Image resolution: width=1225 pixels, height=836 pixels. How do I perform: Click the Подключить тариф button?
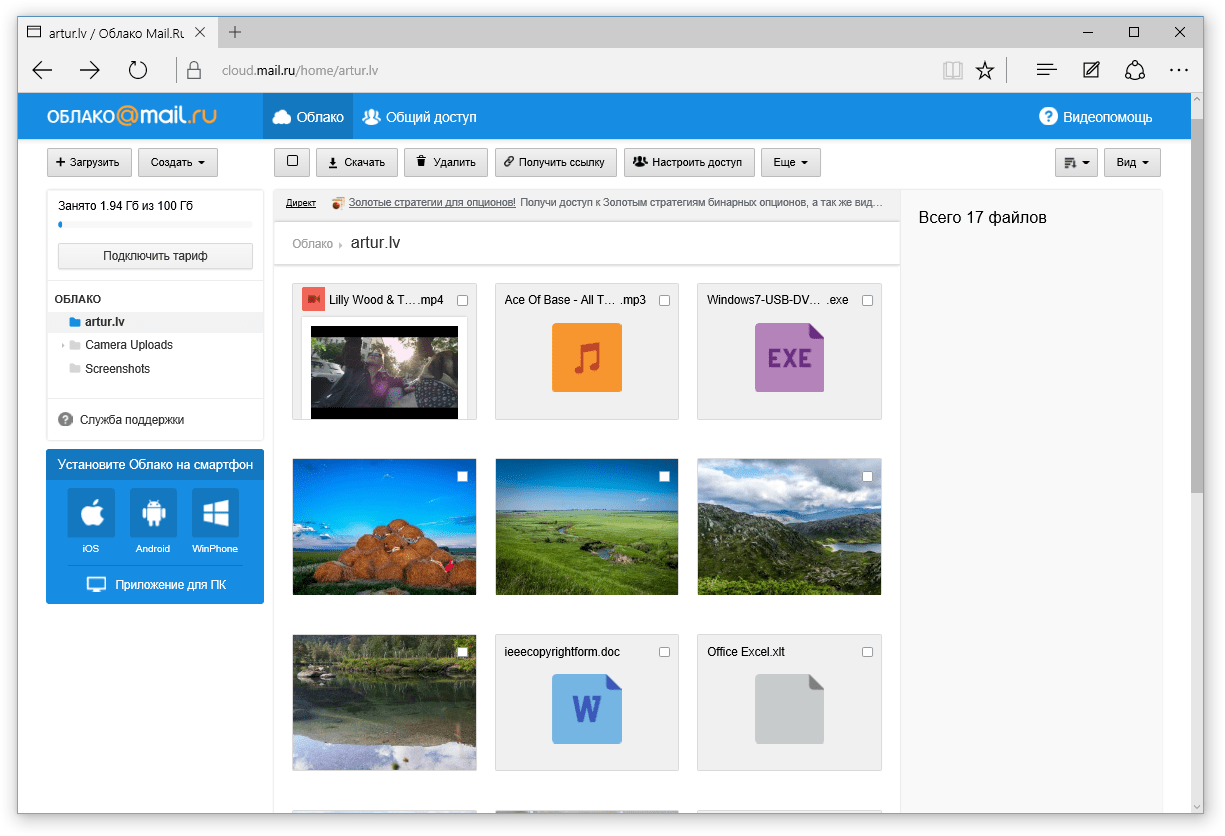pos(155,256)
